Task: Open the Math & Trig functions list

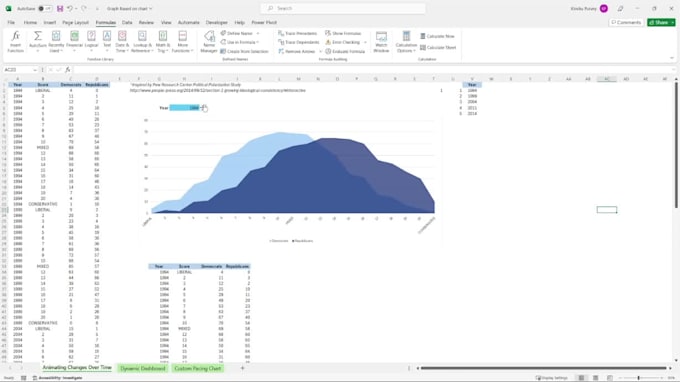Action: (163, 42)
